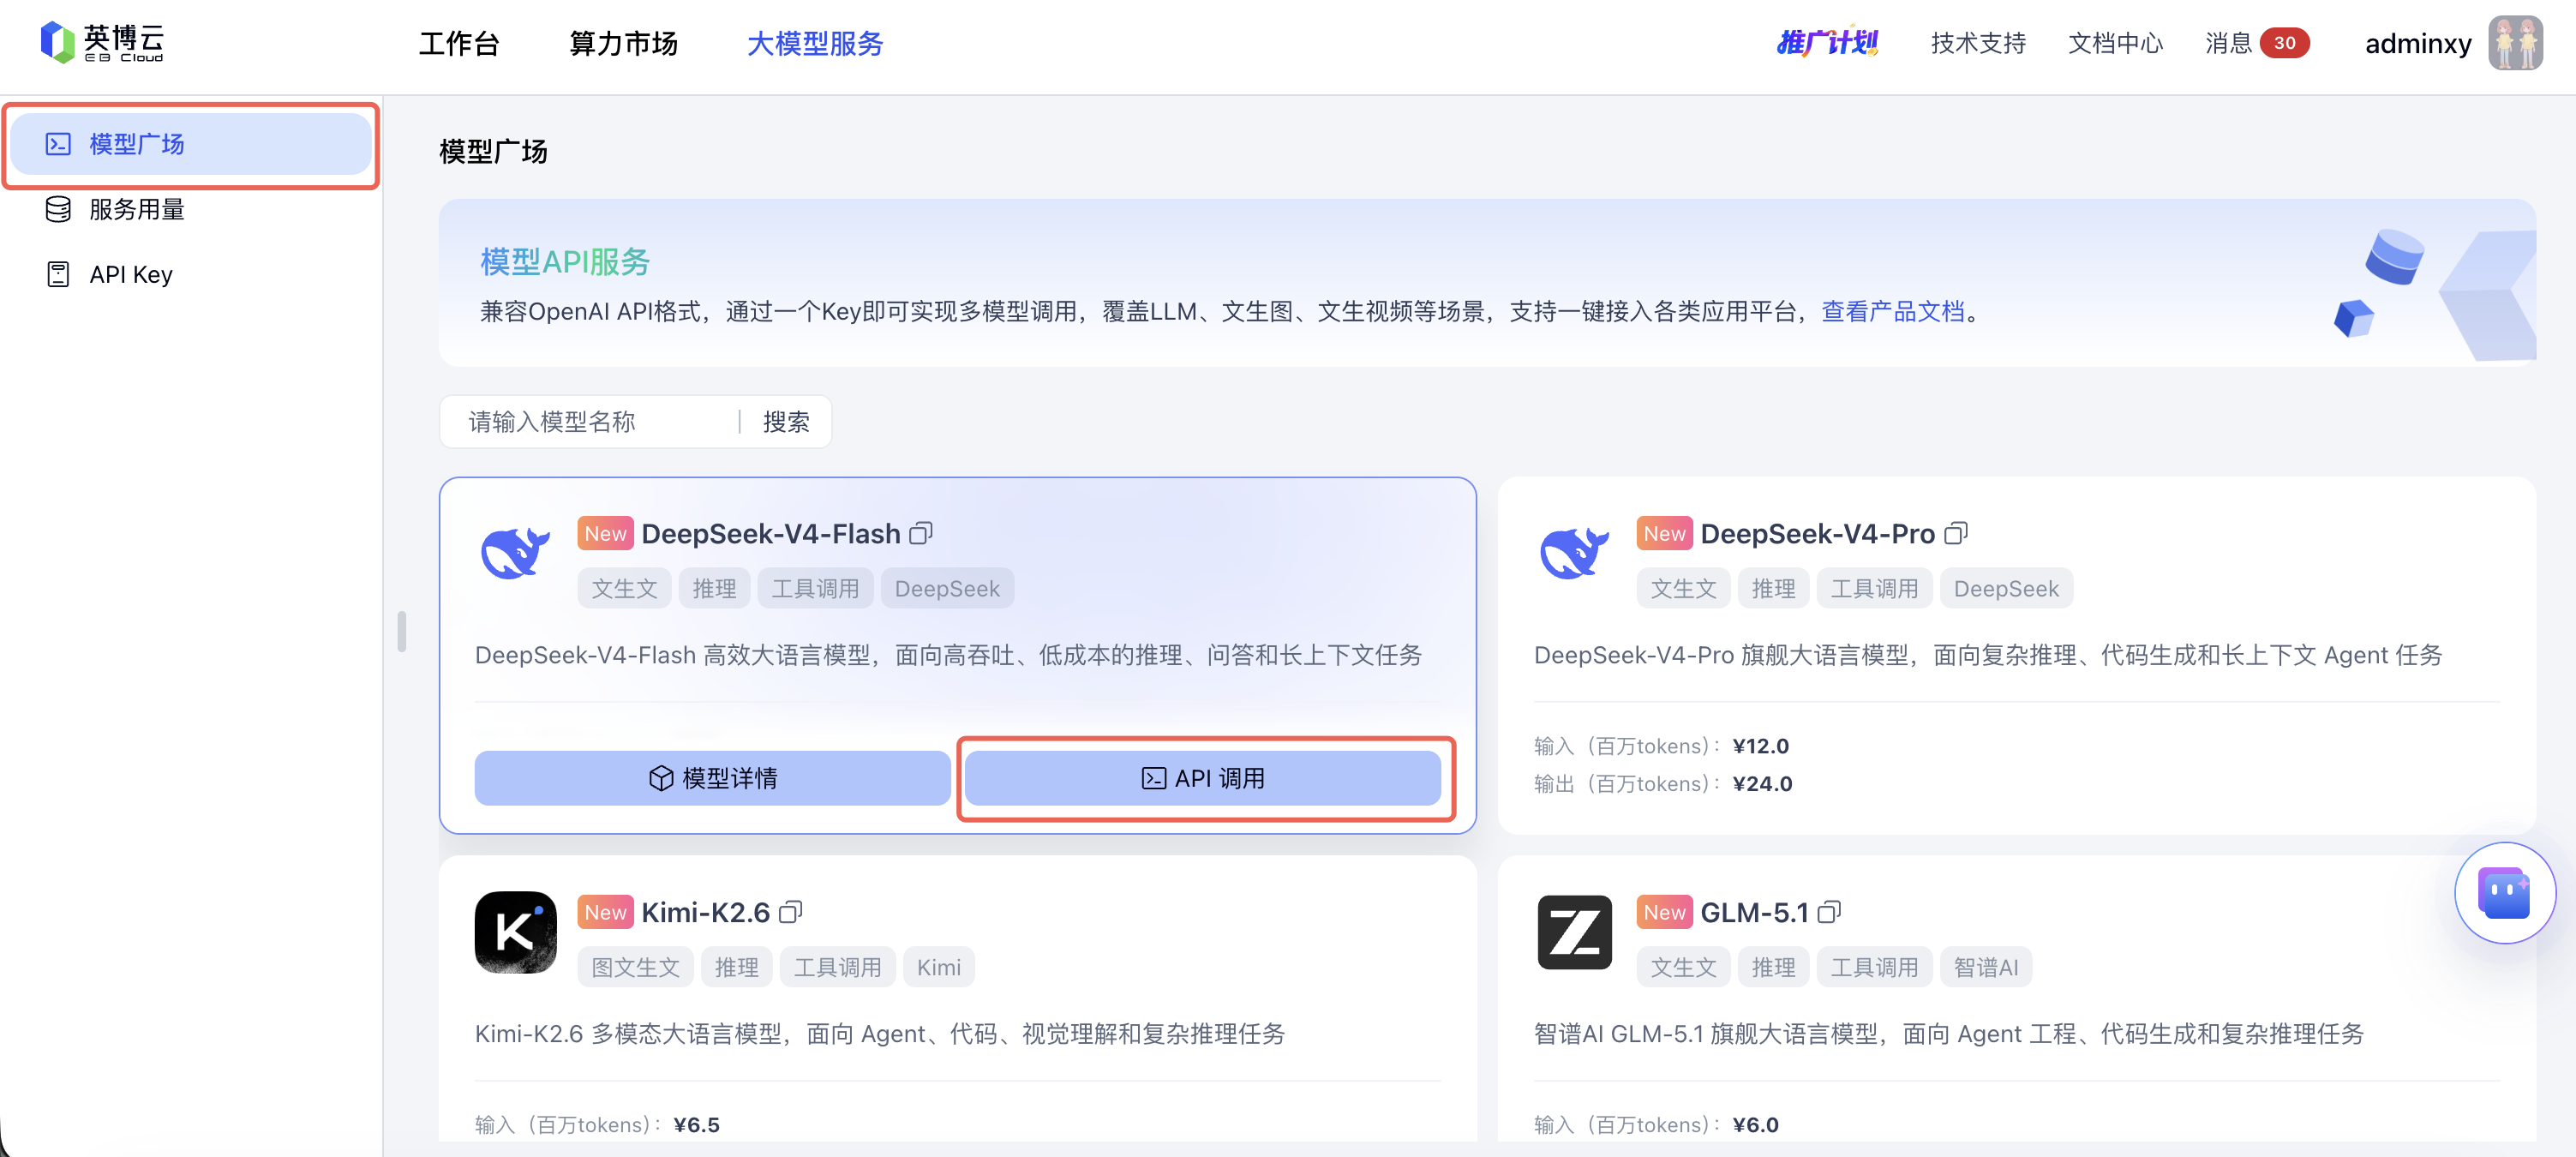Click the ¥12.0 input price
This screenshot has width=2576, height=1157.
coord(1760,746)
